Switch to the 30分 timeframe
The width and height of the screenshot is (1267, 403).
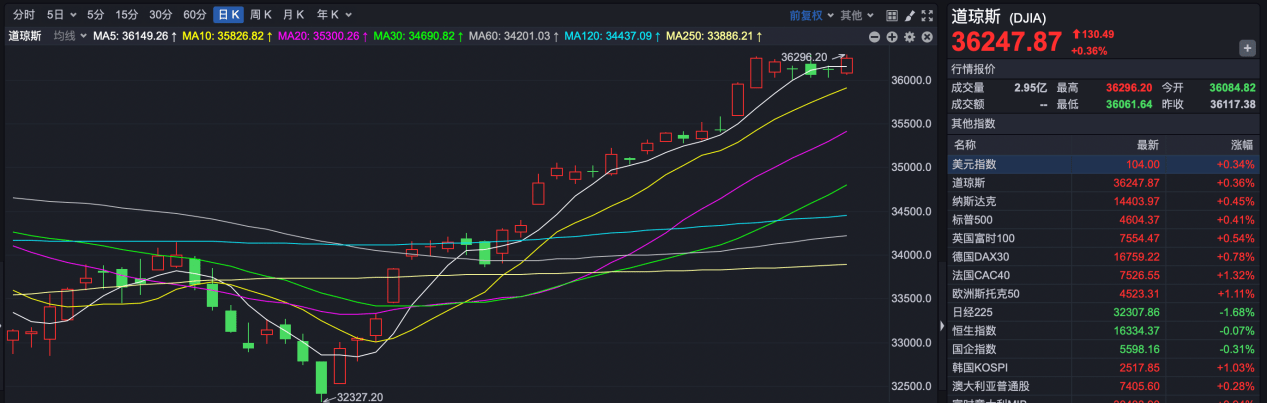pos(160,15)
